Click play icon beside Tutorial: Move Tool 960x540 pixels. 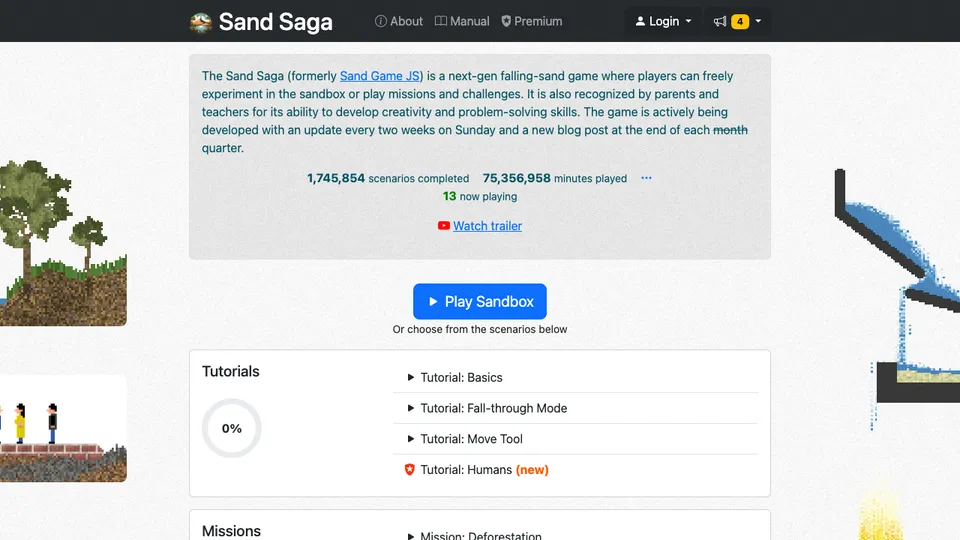click(411, 438)
